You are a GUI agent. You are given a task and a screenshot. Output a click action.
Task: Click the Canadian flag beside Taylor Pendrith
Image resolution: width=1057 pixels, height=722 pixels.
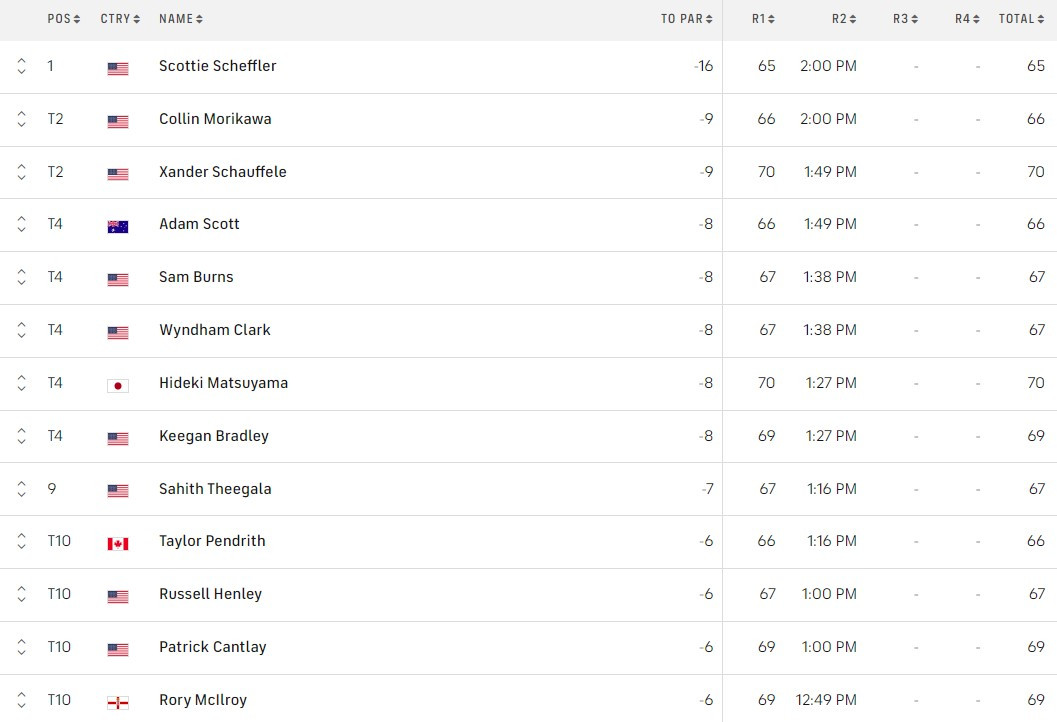coord(117,541)
